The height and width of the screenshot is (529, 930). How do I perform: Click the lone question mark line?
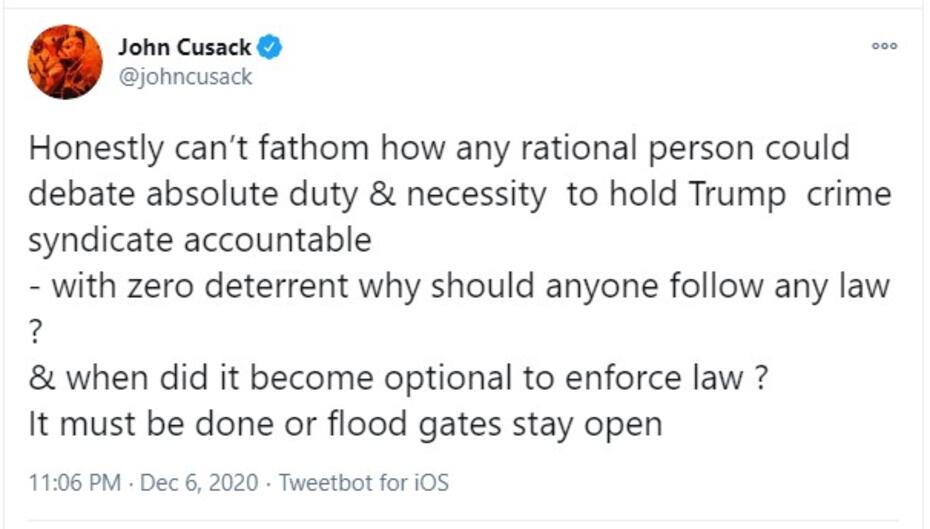(36, 332)
